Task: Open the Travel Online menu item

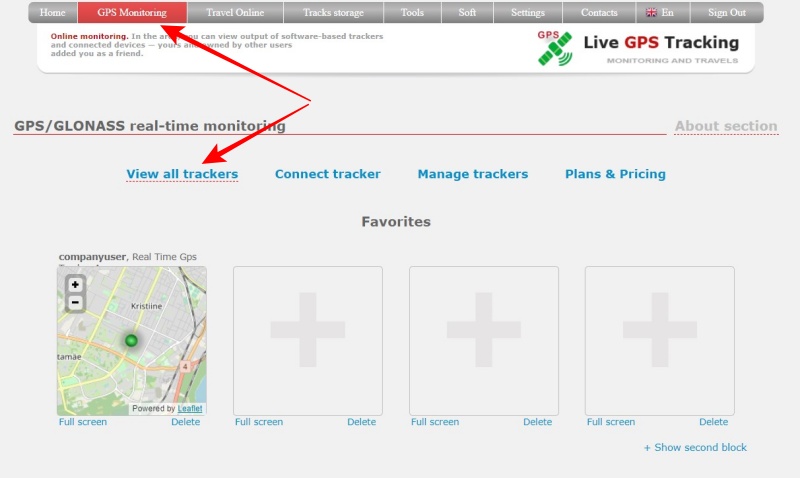Action: tap(235, 13)
